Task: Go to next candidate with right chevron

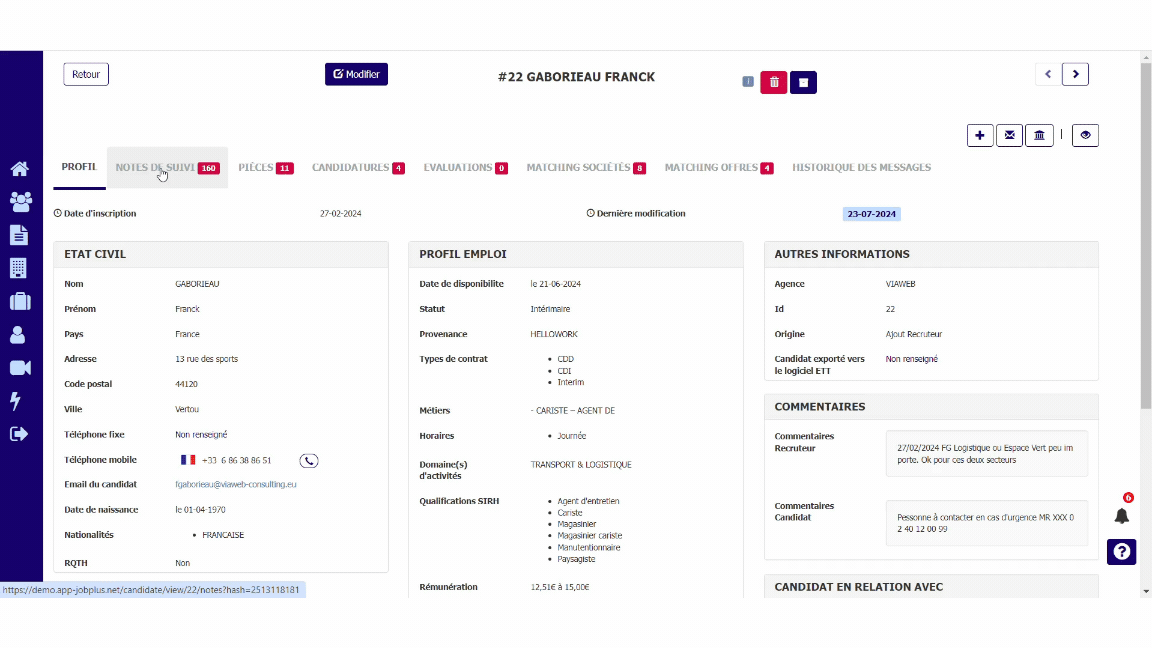Action: point(1076,74)
